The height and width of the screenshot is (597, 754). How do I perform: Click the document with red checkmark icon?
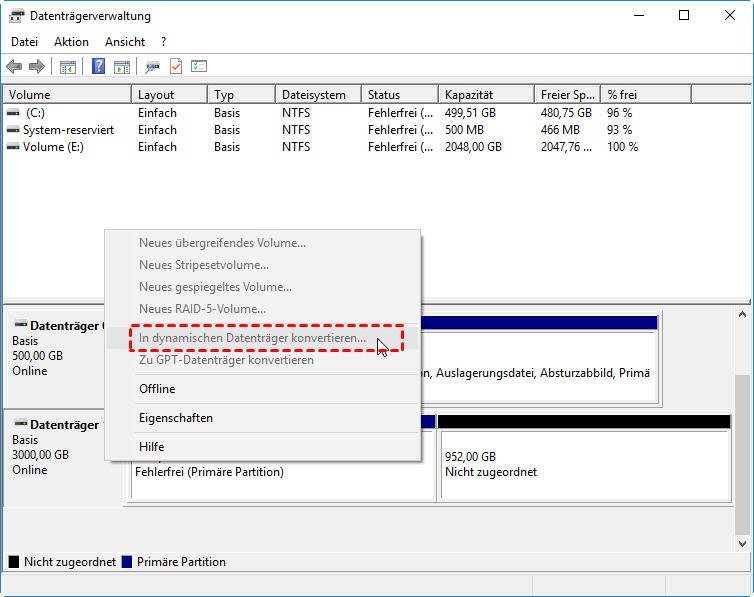176,66
